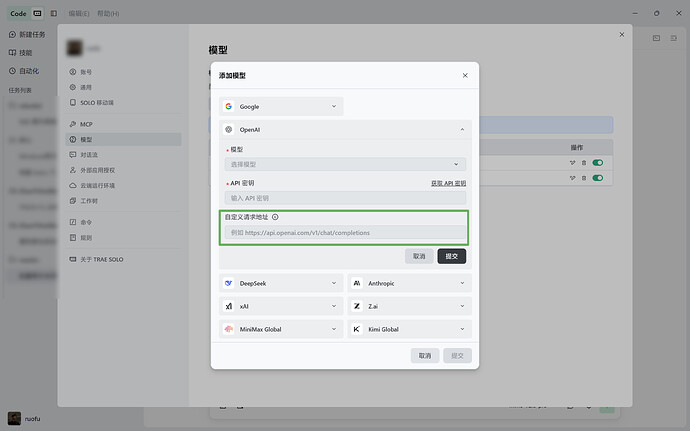Click the 模型 page heading
The width and height of the screenshot is (690, 431).
click(218, 50)
